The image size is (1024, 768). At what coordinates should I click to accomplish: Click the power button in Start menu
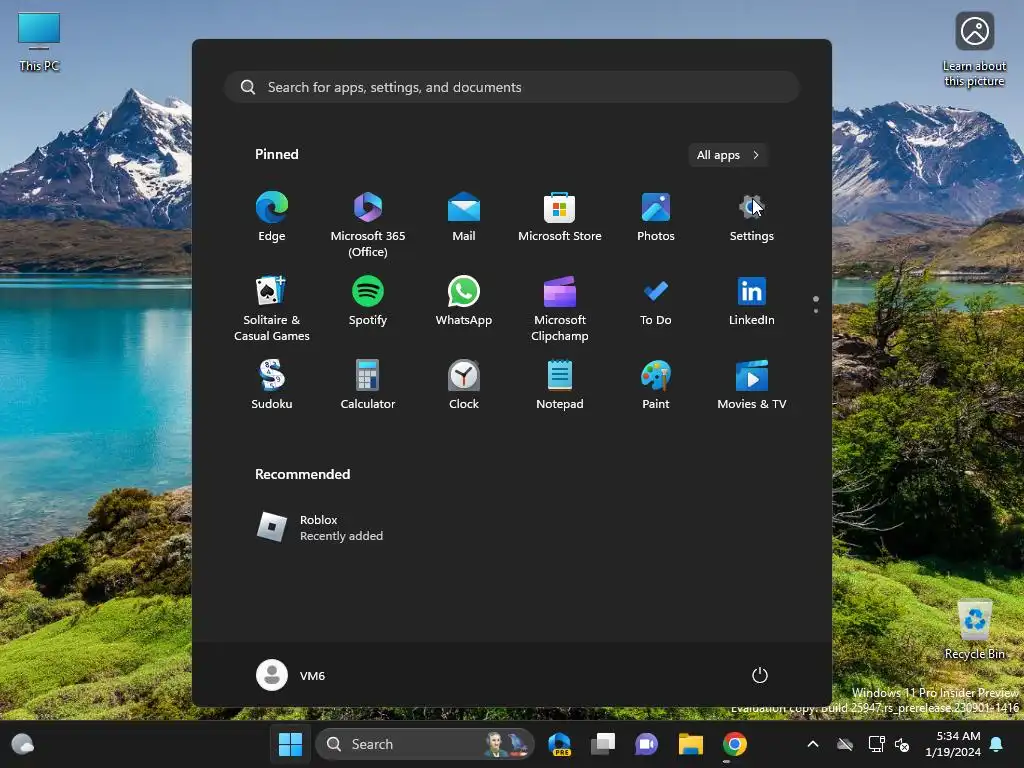pyautogui.click(x=760, y=675)
